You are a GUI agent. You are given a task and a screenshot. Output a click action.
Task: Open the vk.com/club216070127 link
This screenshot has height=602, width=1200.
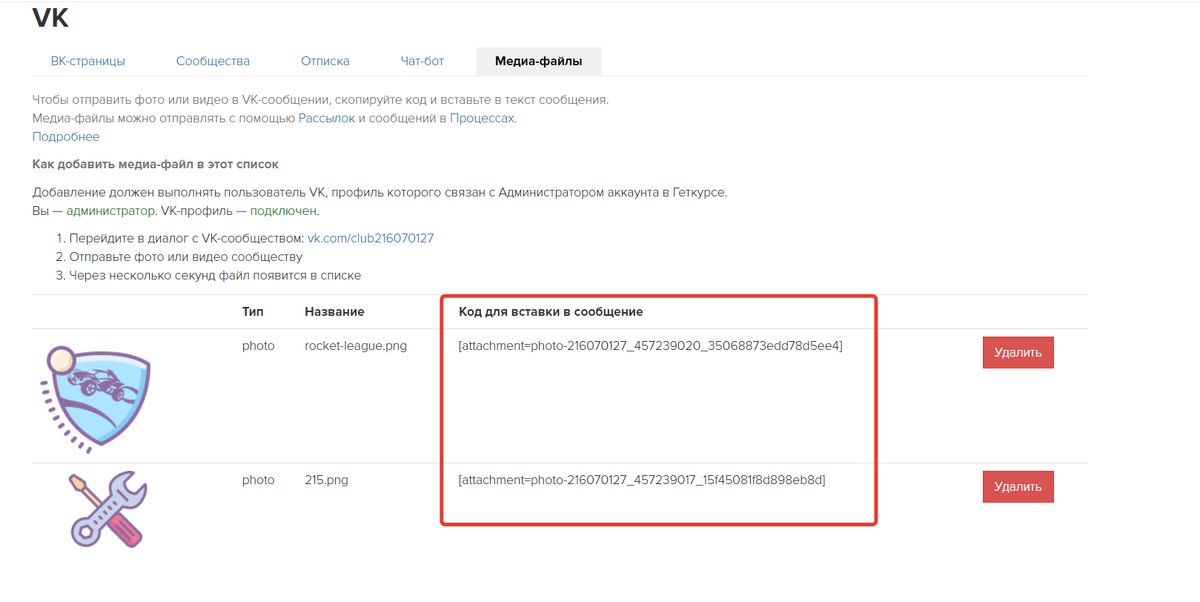tap(370, 238)
